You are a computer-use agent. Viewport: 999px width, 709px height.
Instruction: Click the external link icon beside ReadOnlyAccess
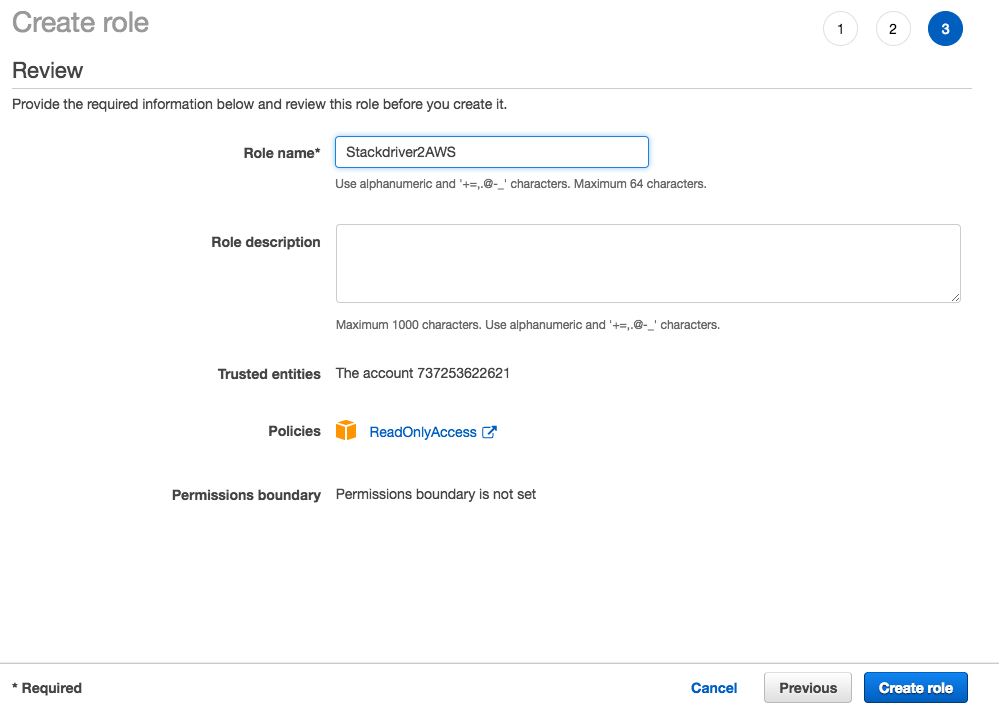tap(490, 432)
